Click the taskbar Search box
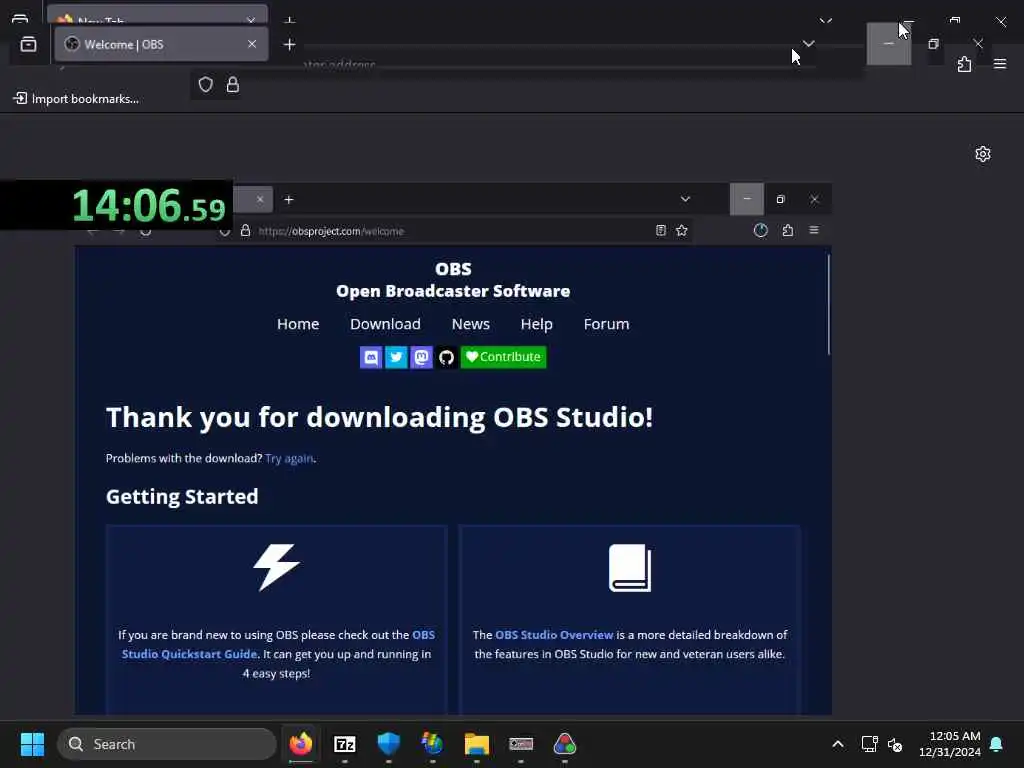The width and height of the screenshot is (1024, 768). click(167, 744)
